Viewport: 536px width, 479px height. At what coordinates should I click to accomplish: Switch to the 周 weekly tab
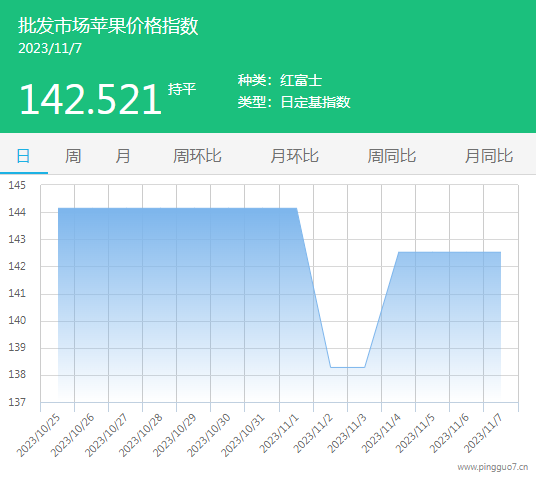73,156
